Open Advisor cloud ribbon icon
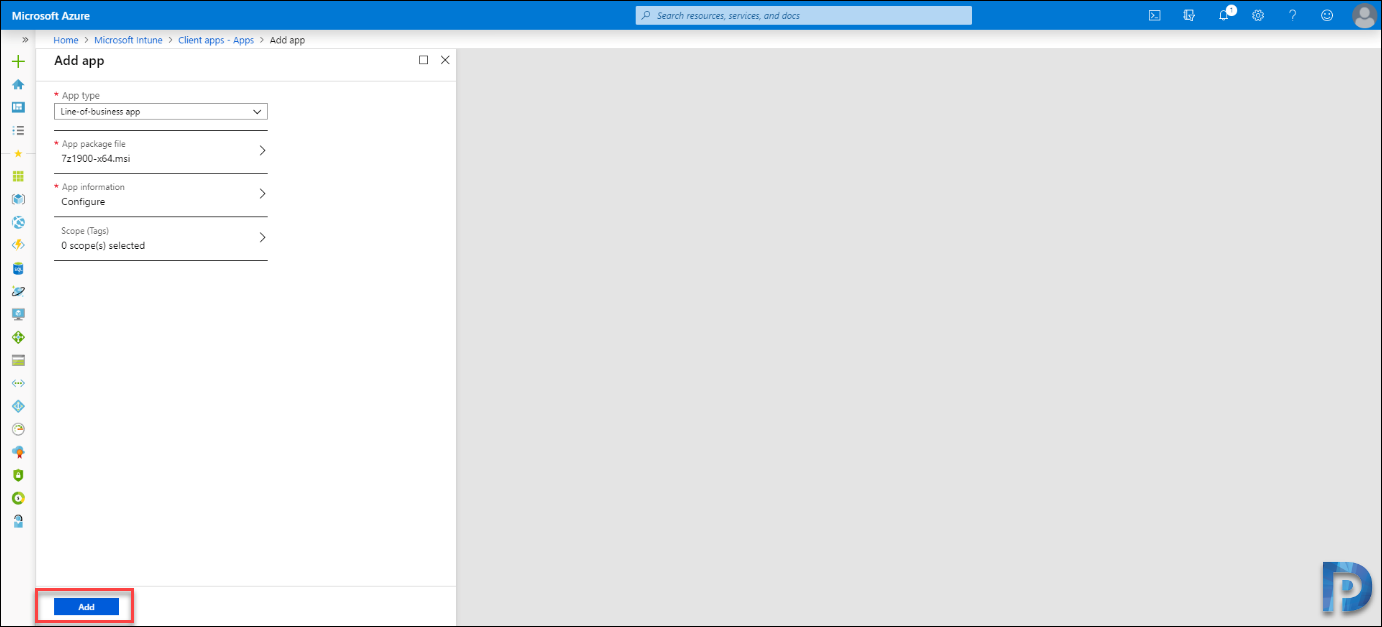The width and height of the screenshot is (1382, 627). pyautogui.click(x=18, y=452)
